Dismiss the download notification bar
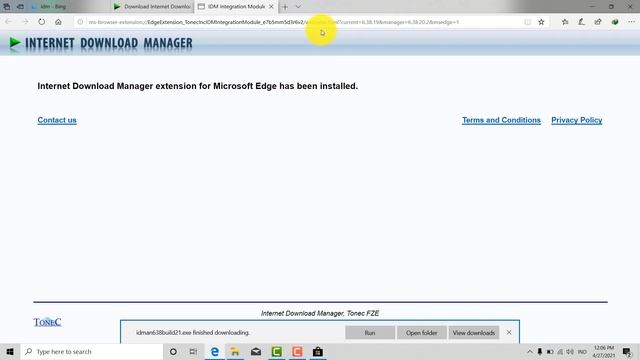 [509, 333]
